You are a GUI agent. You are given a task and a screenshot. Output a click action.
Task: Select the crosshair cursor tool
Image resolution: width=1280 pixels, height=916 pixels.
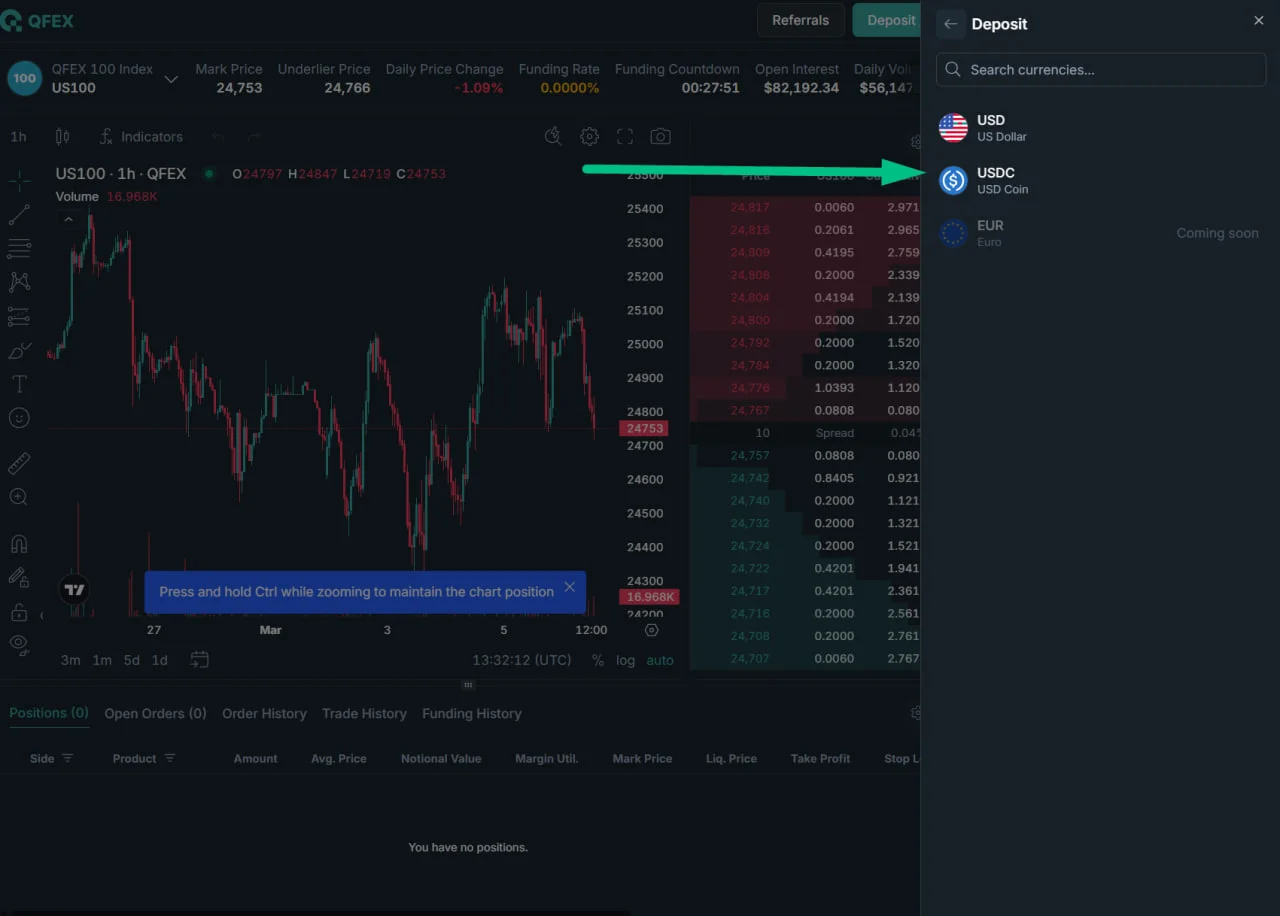[19, 181]
